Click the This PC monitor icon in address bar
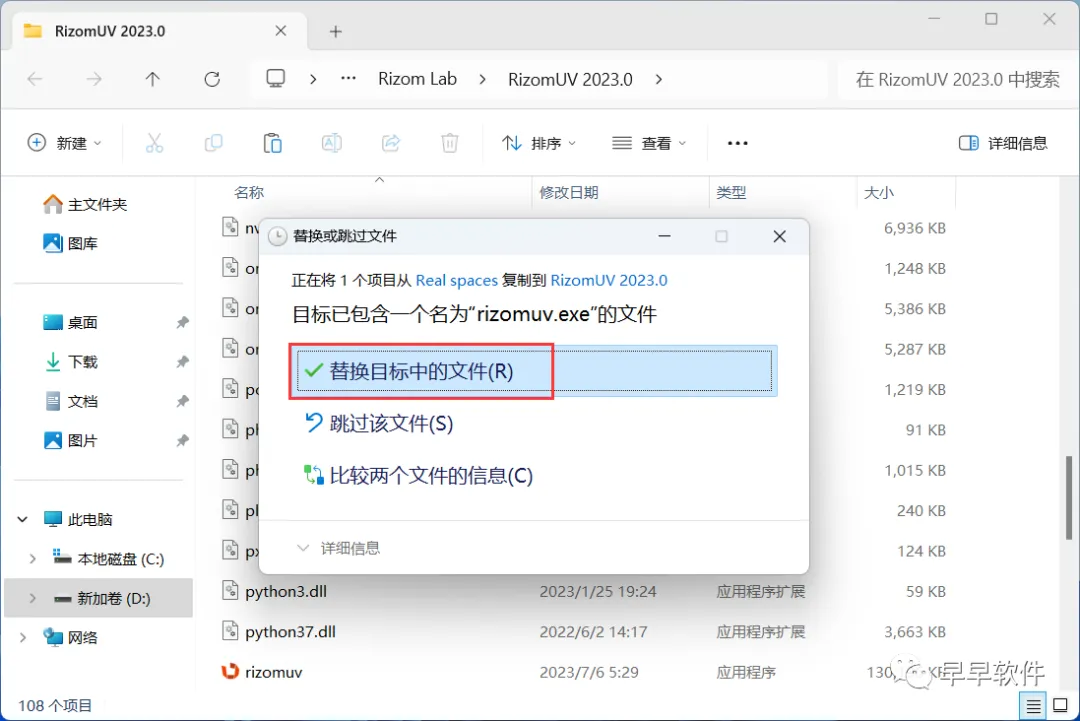 (276, 79)
